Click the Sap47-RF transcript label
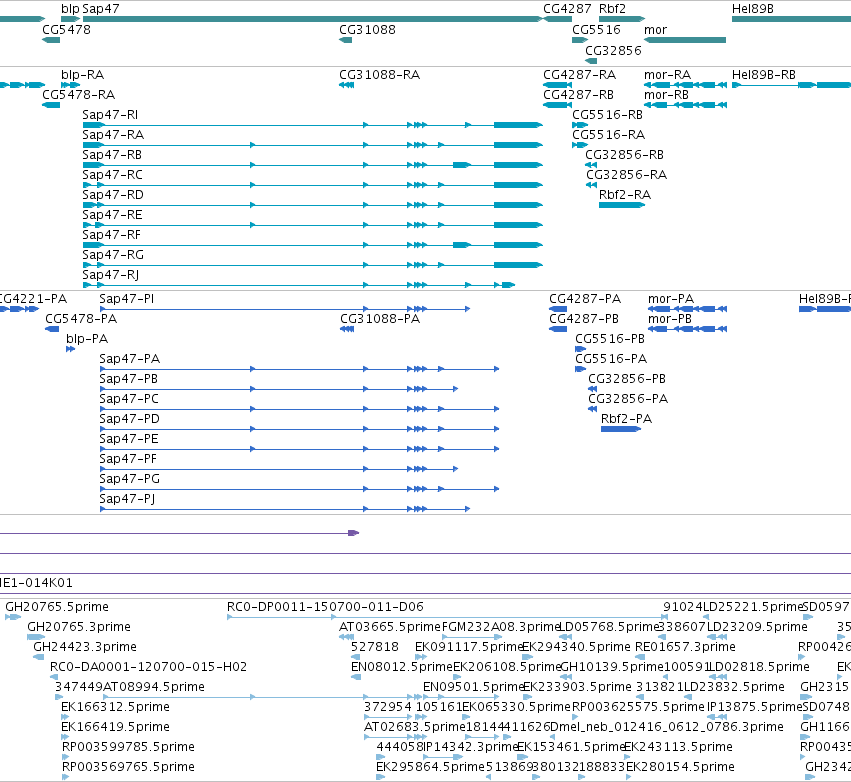Screen dimensions: 851x782 (111, 236)
